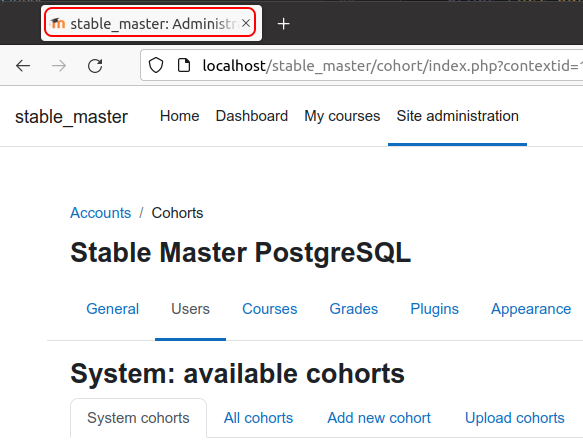Click the Accounts breadcrumb link

tap(100, 213)
